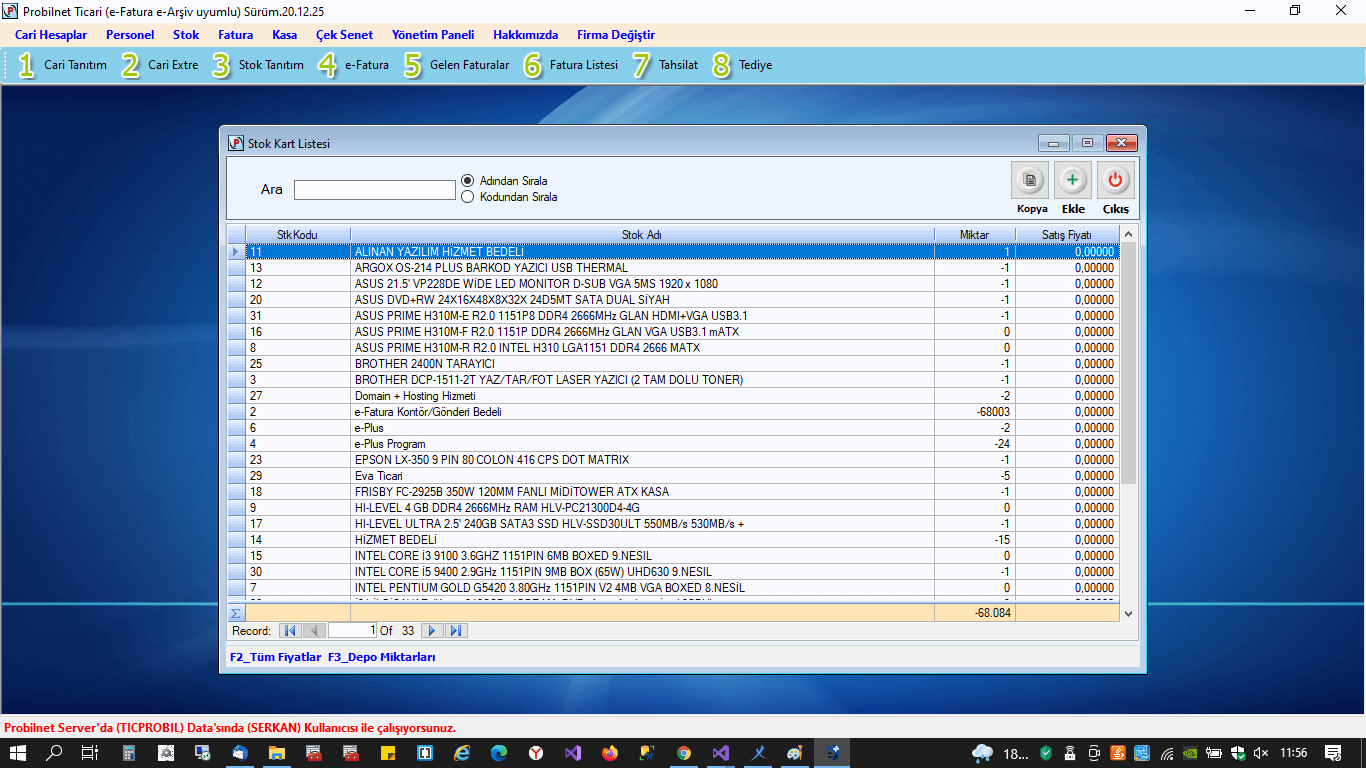Open Stok Tanıtım shortcut number 3
Image resolution: width=1366 pixels, height=768 pixels.
coord(258,65)
